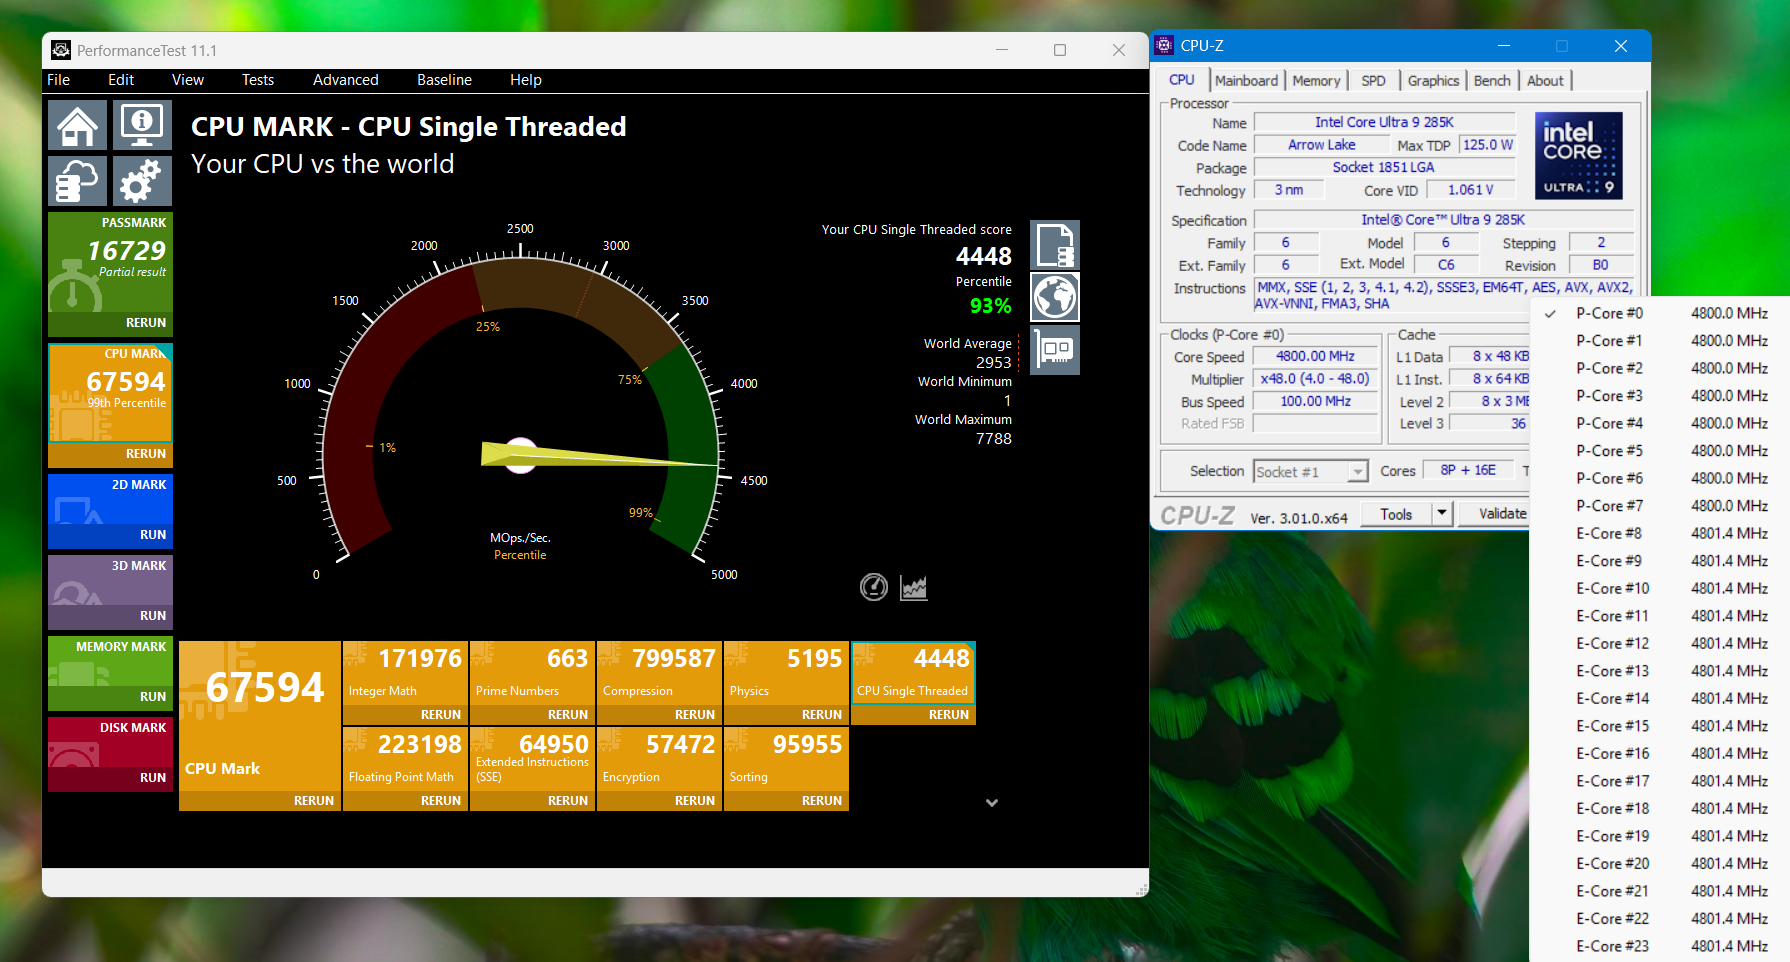Open the Advanced menu
The width and height of the screenshot is (1790, 962).
point(345,80)
